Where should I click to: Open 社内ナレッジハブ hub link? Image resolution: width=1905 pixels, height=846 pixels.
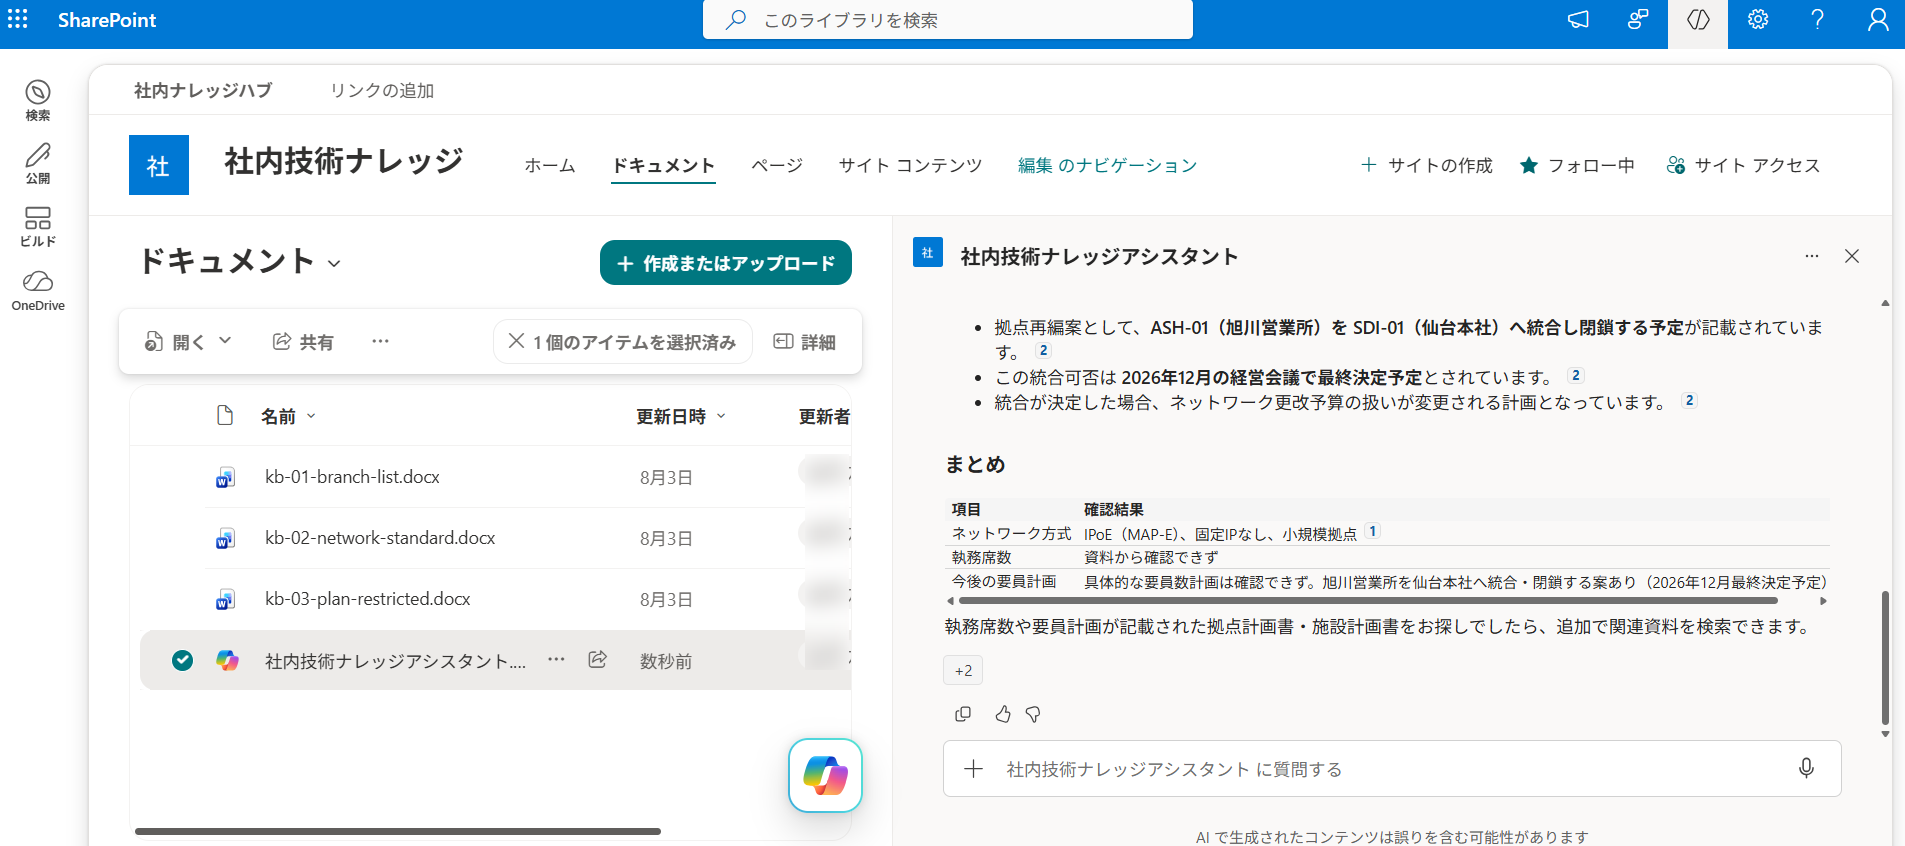(x=203, y=90)
